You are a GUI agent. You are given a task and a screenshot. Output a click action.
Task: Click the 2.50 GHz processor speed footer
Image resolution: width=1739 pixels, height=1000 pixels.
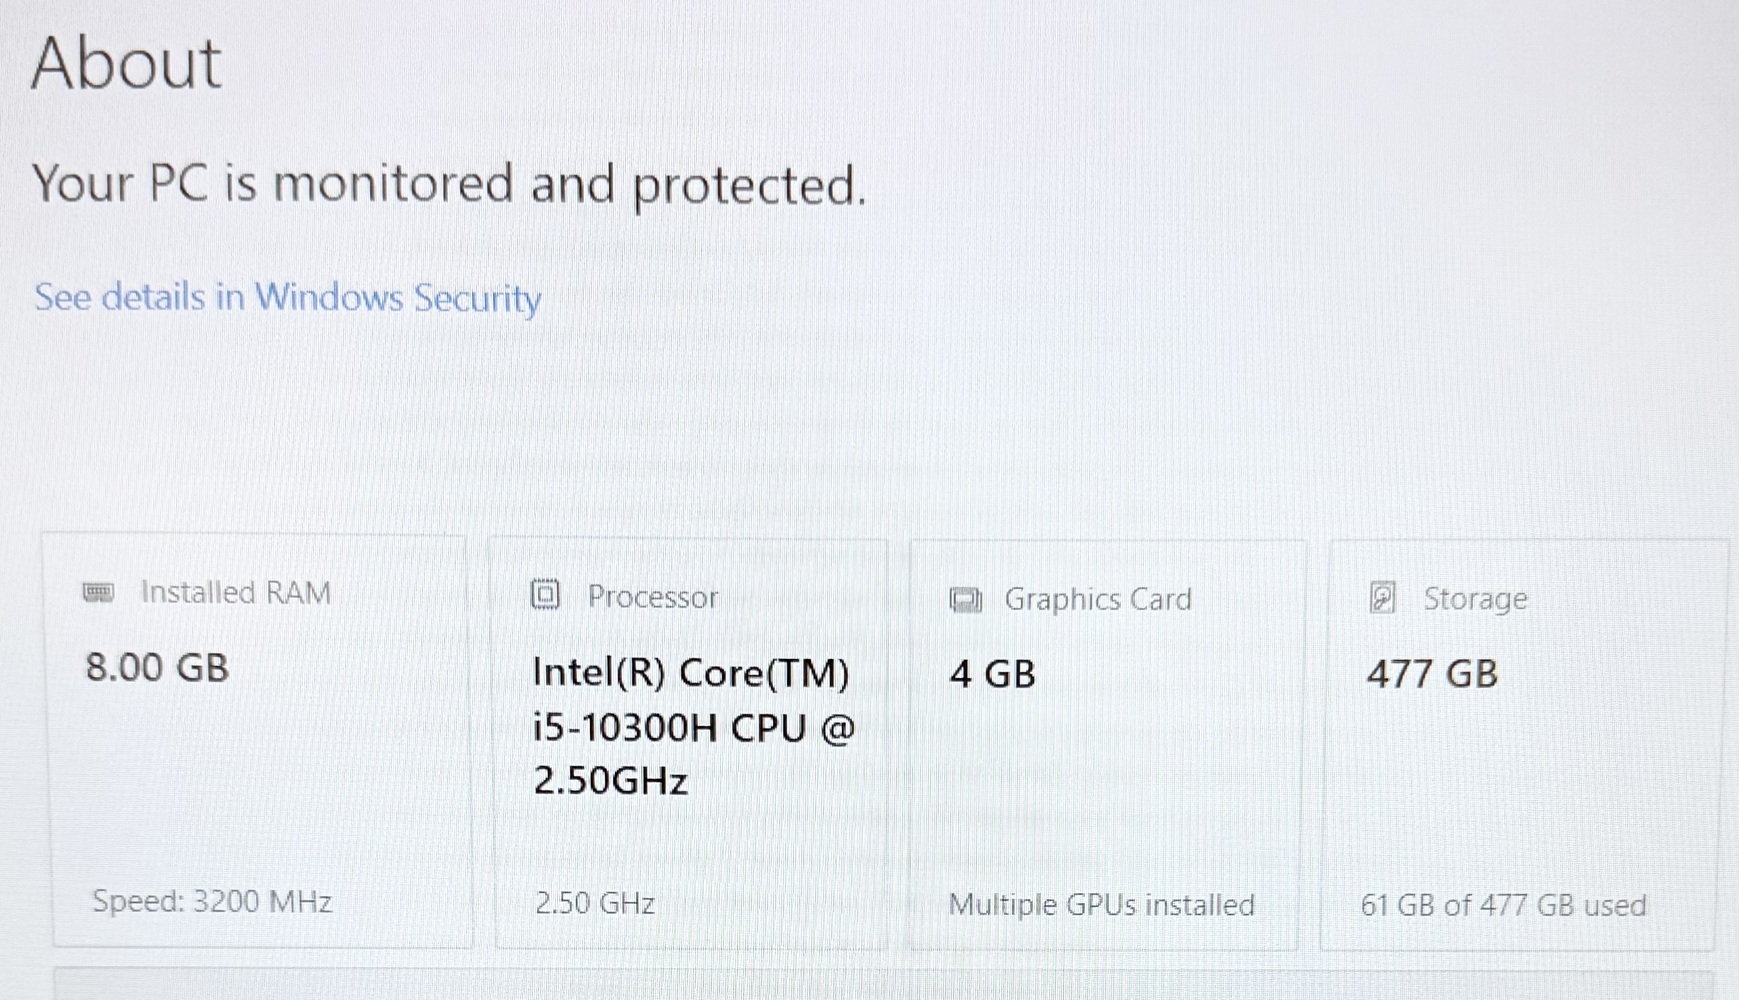point(594,904)
